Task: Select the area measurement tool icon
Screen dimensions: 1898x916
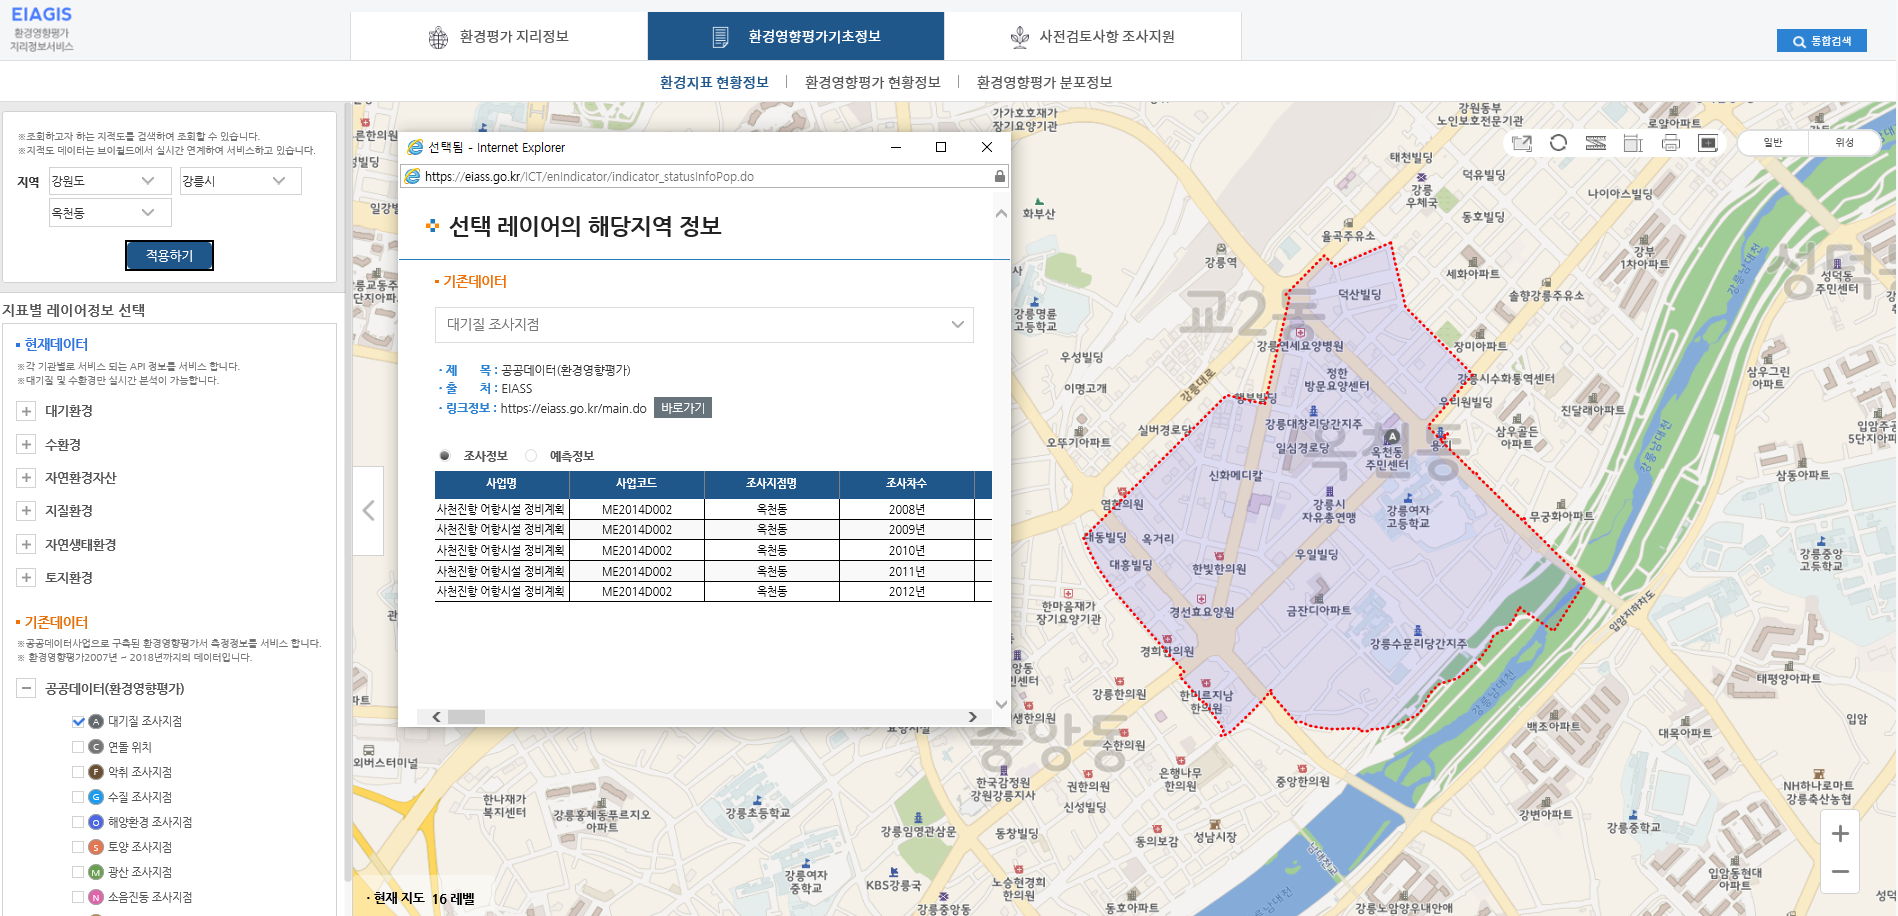Action: (x=1633, y=143)
